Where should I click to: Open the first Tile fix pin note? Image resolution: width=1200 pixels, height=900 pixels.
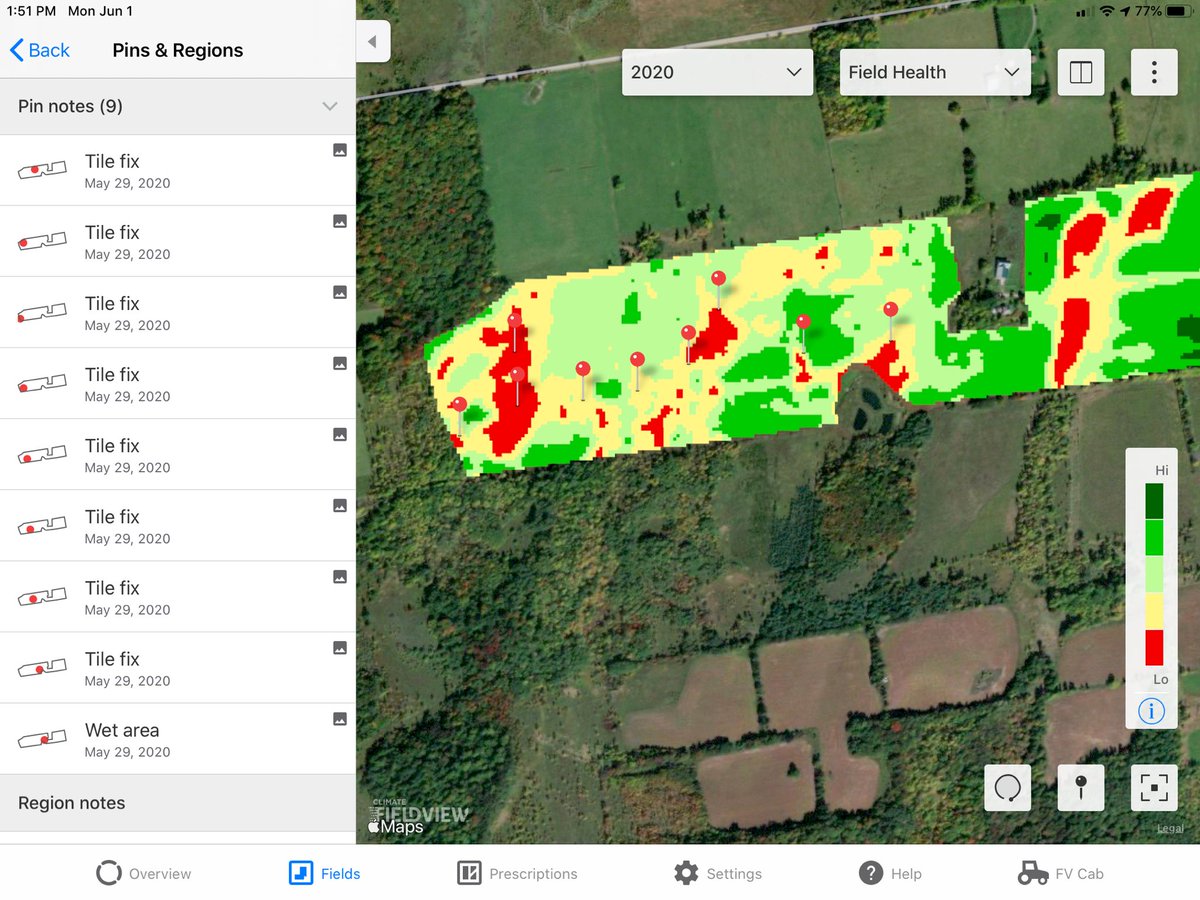[177, 170]
